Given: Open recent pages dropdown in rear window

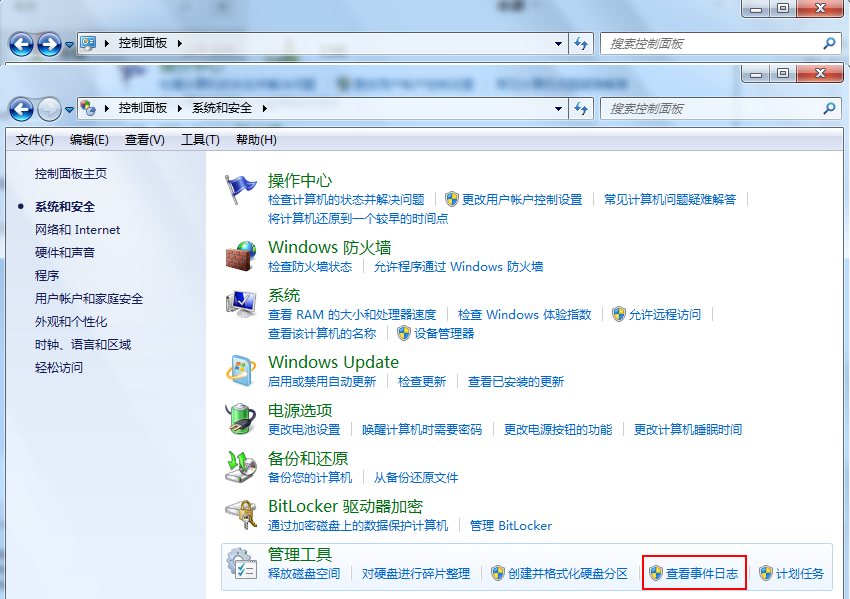Looking at the screenshot, I should tap(69, 44).
